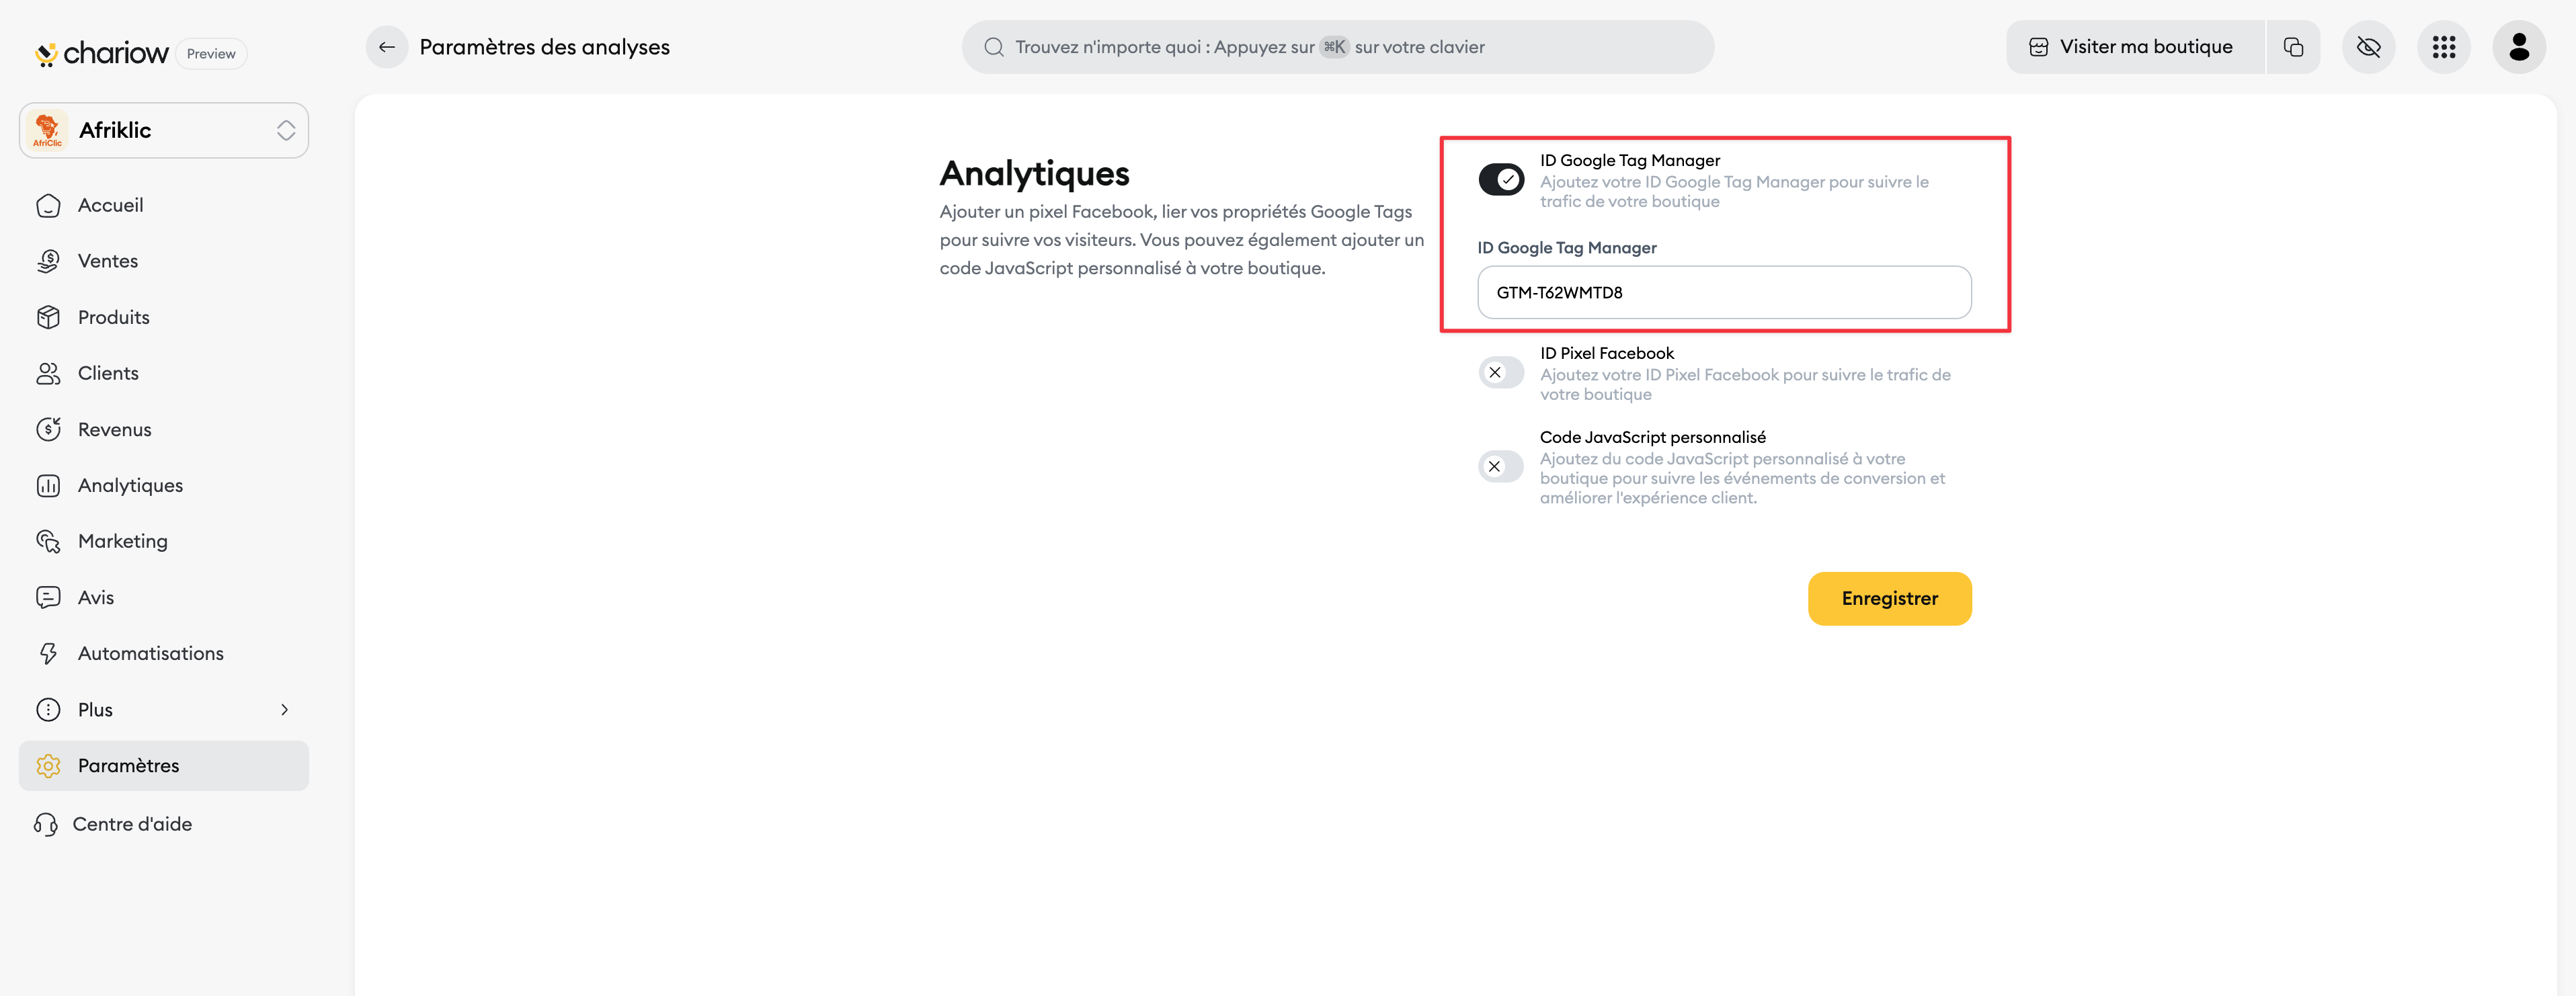Click the Automatisations lightning icon
The width and height of the screenshot is (2576, 996).
48,654
